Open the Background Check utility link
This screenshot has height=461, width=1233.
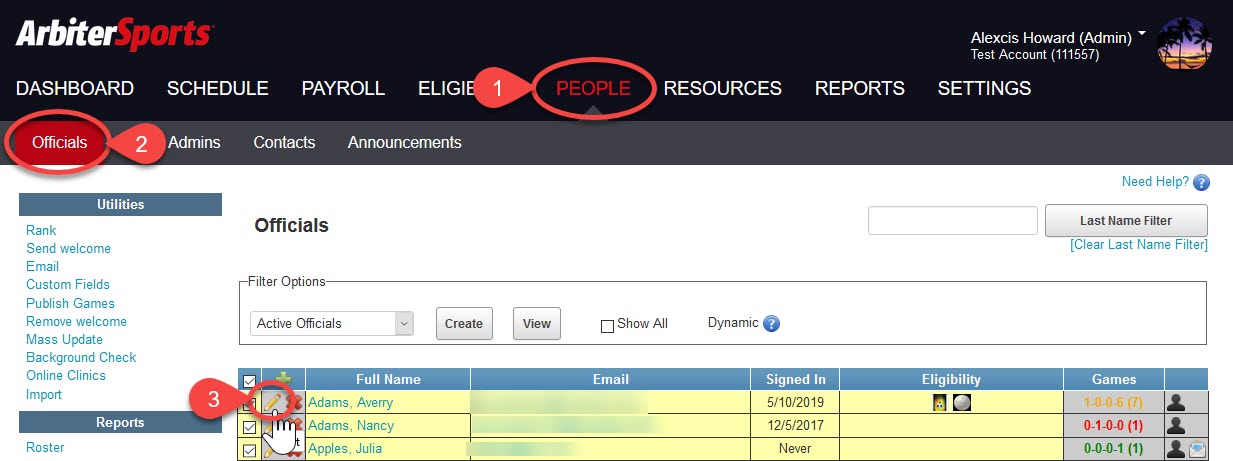coord(81,357)
